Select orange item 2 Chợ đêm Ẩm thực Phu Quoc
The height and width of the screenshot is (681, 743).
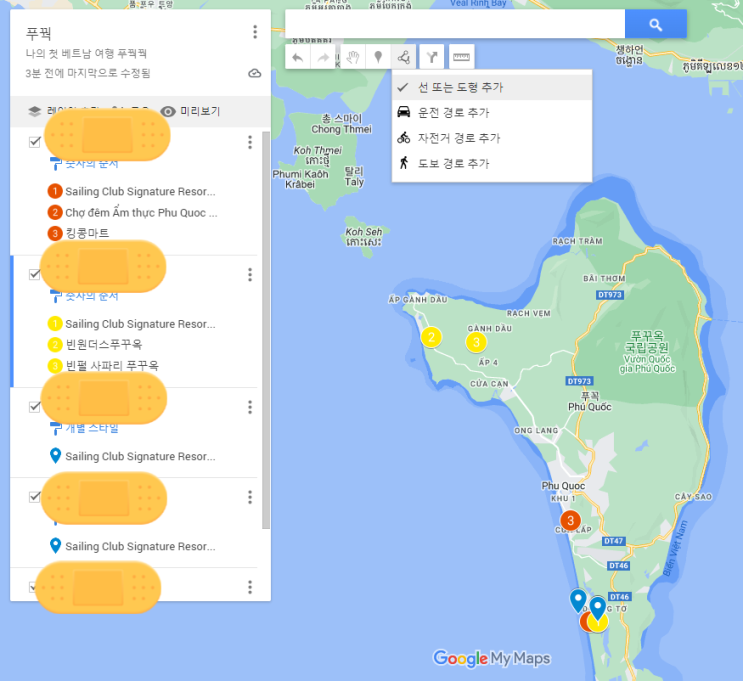(x=133, y=212)
